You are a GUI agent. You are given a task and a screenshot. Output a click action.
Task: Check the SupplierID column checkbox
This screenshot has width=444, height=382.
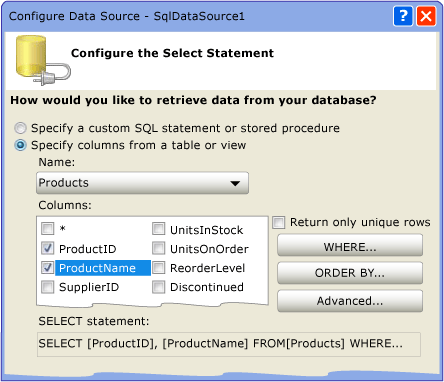(47, 287)
